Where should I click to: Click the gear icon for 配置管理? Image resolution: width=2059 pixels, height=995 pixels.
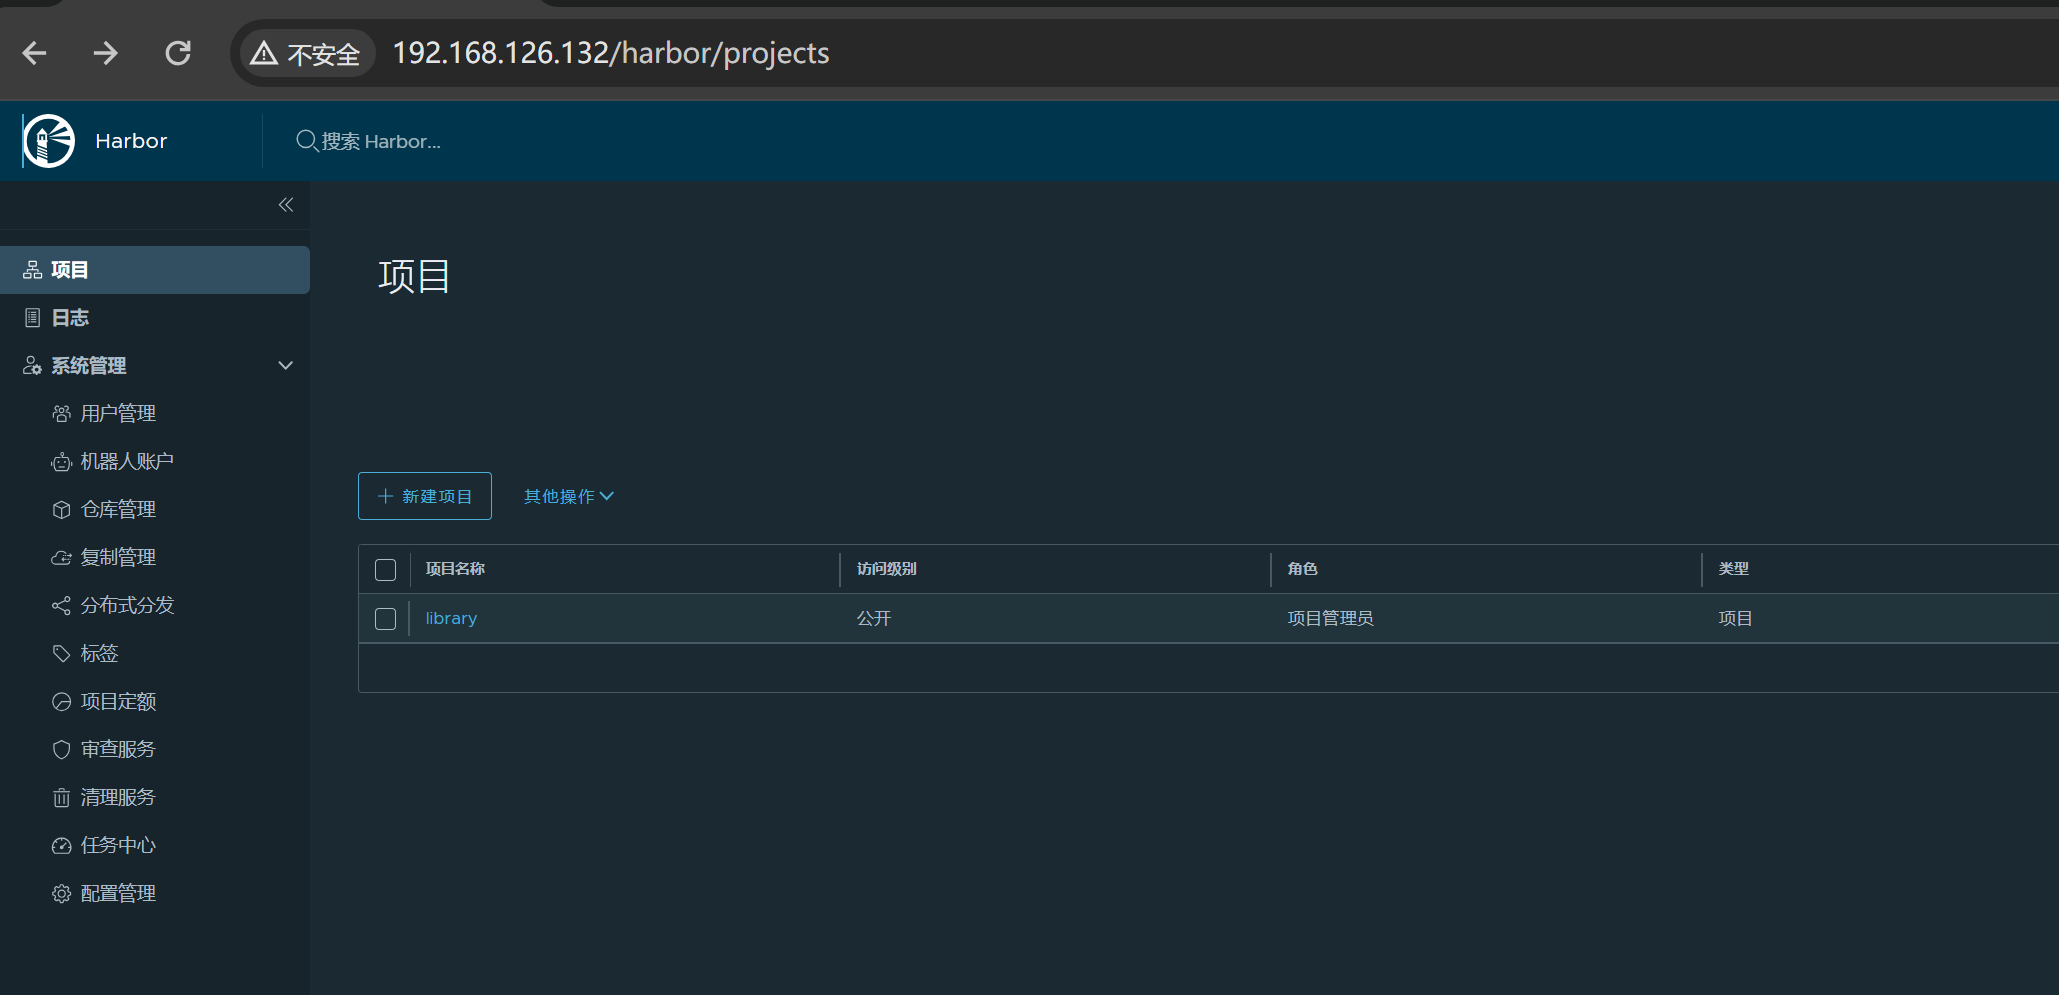[61, 894]
